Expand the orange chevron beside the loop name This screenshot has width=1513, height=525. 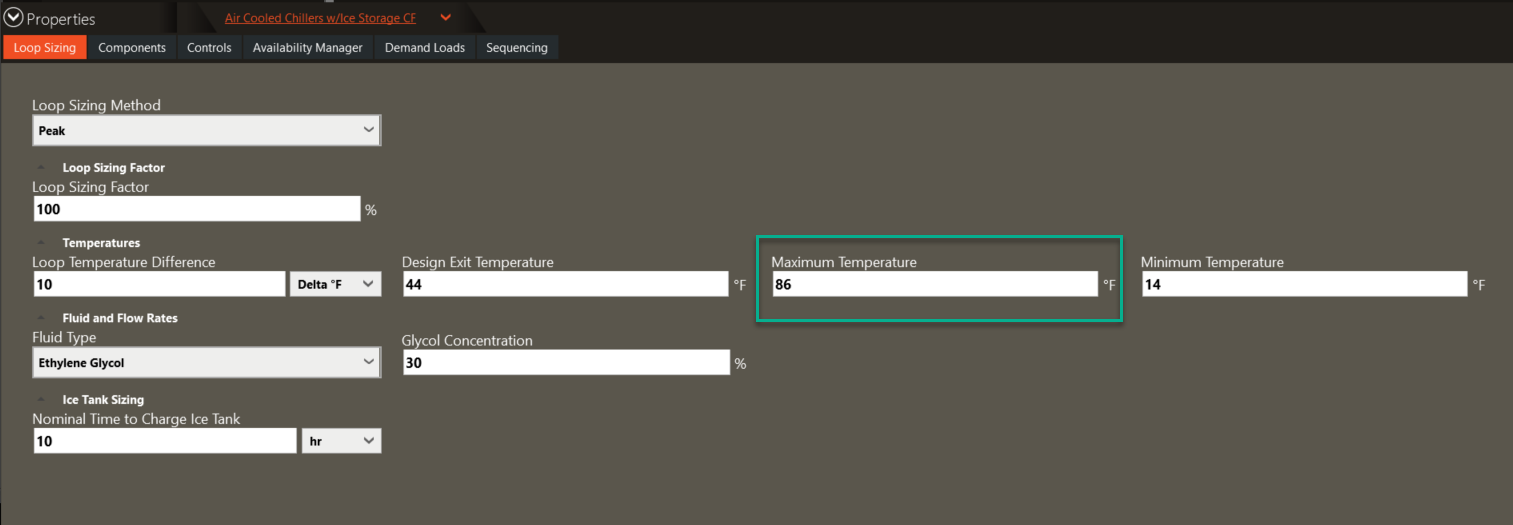tap(446, 17)
